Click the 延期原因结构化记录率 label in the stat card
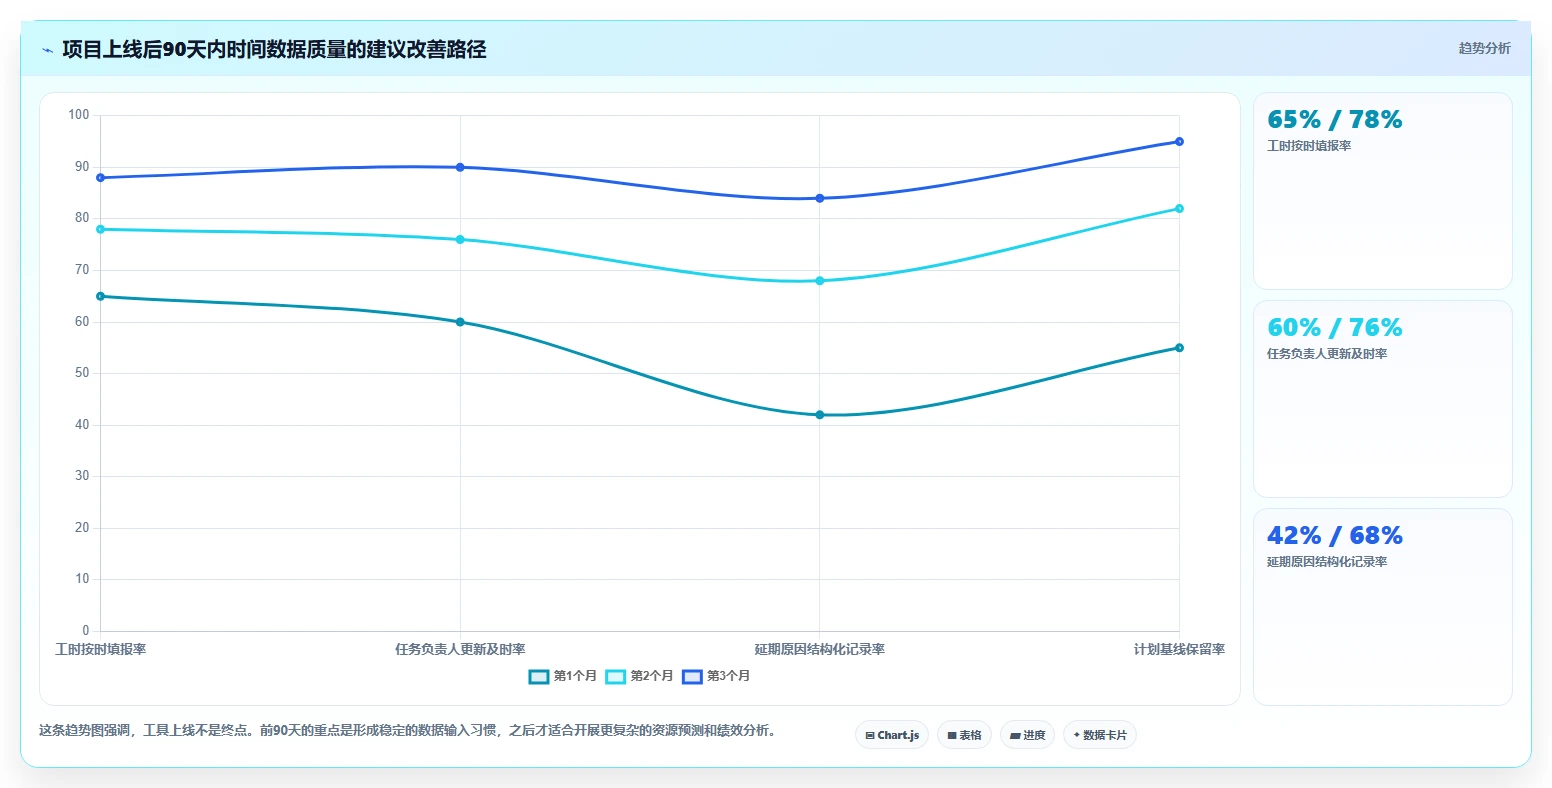Viewport: 1552px width, 788px height. pos(1327,562)
